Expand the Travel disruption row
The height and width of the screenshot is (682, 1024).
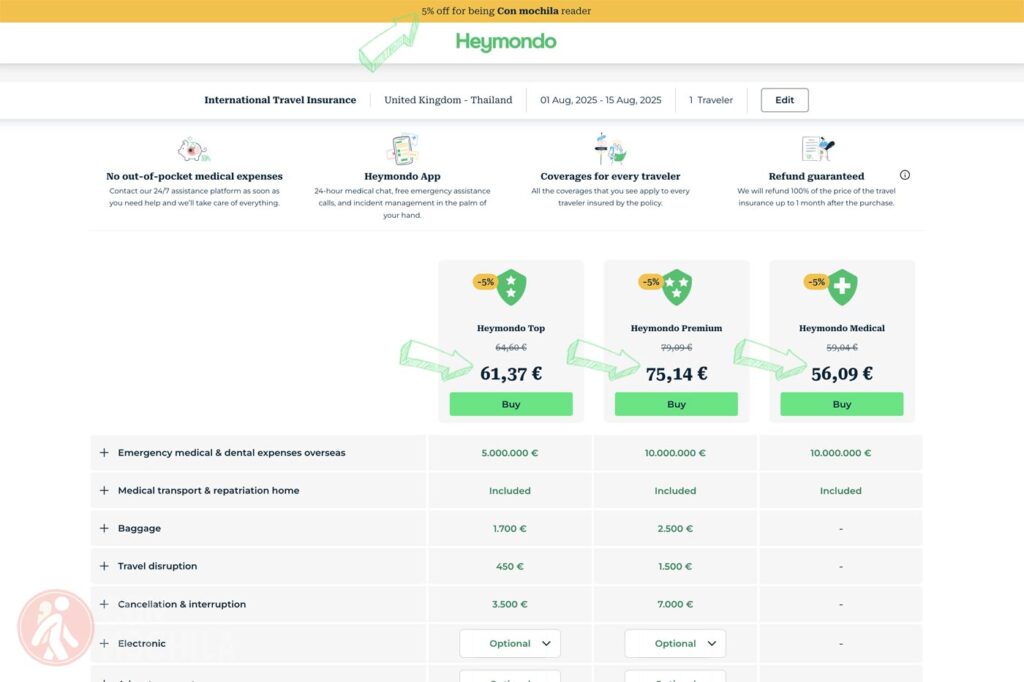pos(104,566)
